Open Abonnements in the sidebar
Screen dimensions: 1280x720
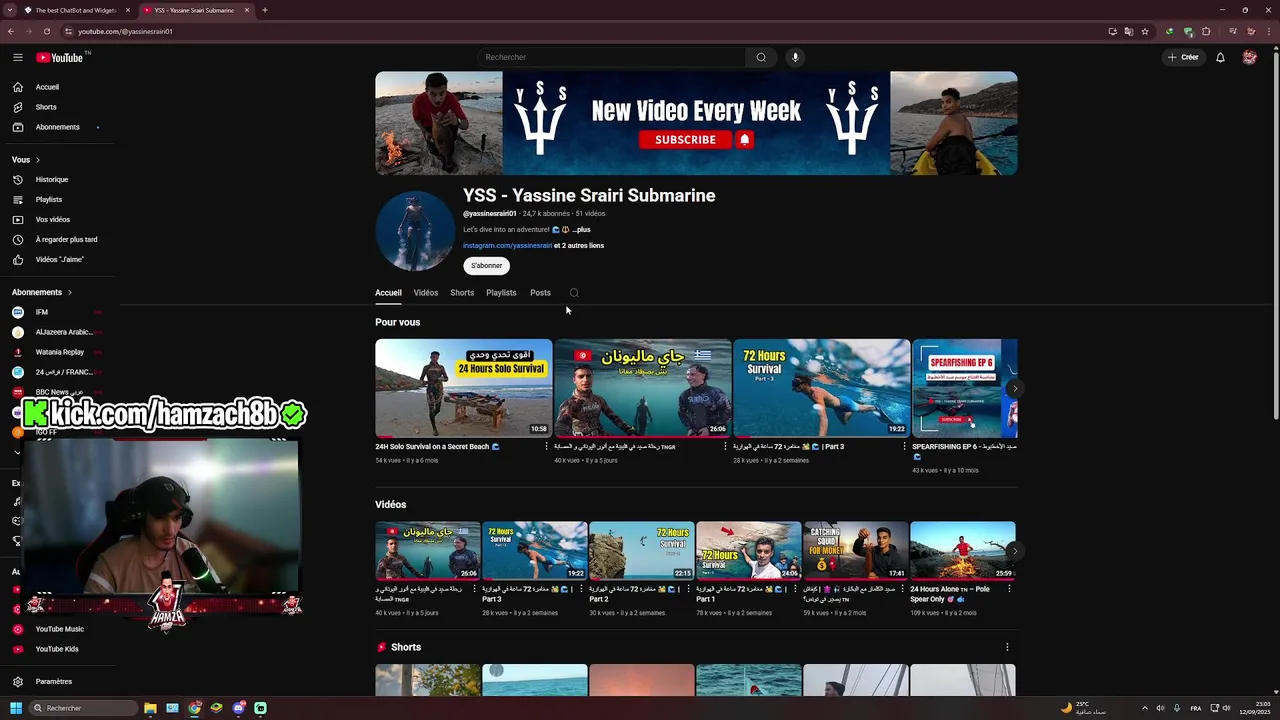point(57,127)
